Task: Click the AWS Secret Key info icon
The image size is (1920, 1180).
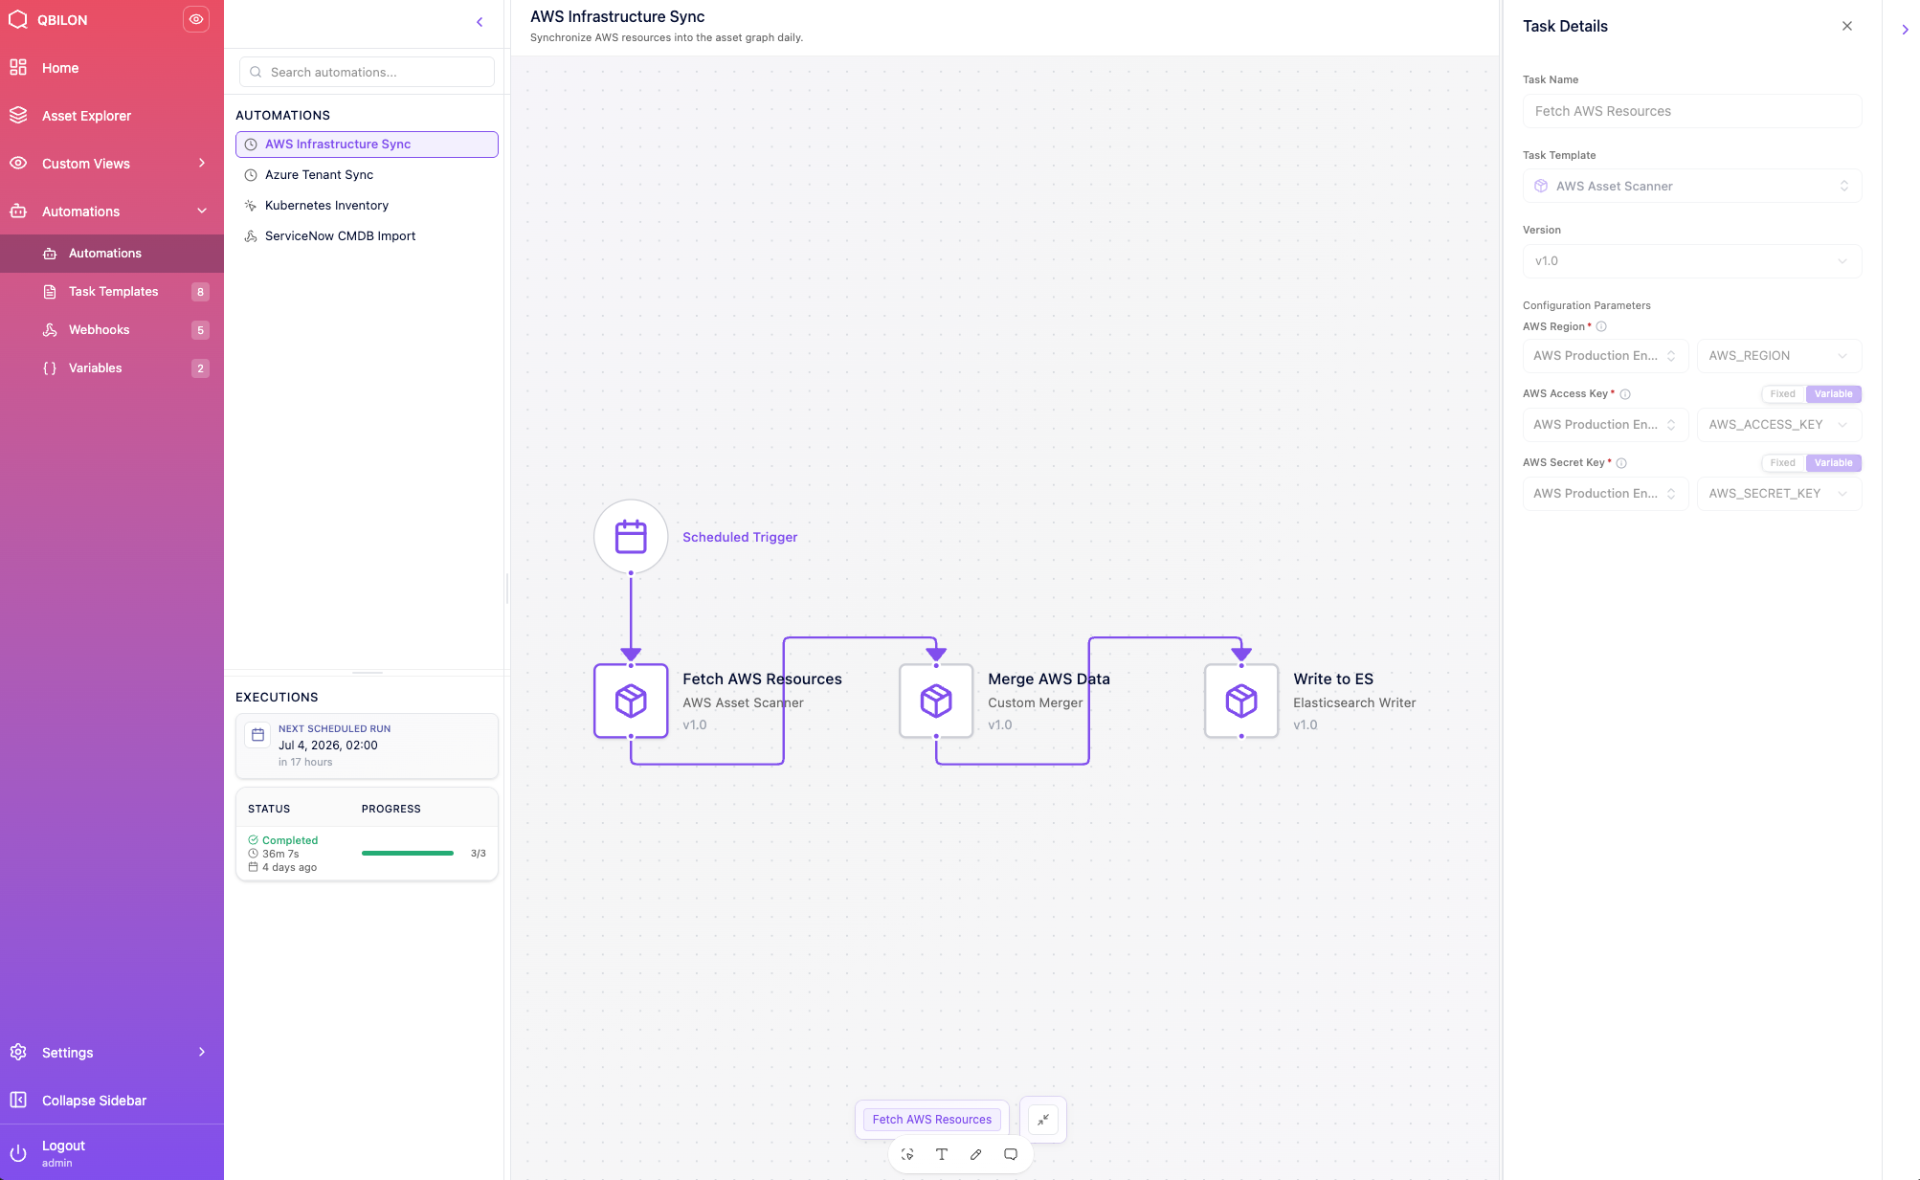Action: pyautogui.click(x=1621, y=463)
